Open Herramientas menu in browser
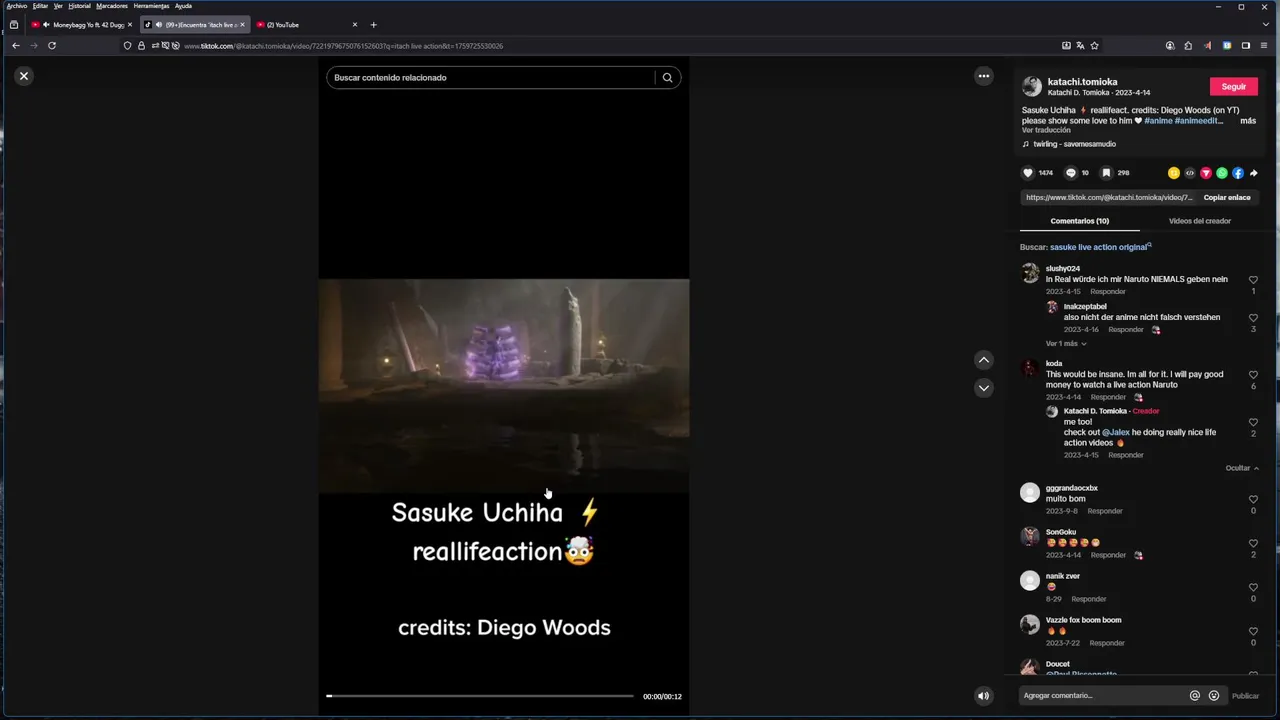 point(151,6)
